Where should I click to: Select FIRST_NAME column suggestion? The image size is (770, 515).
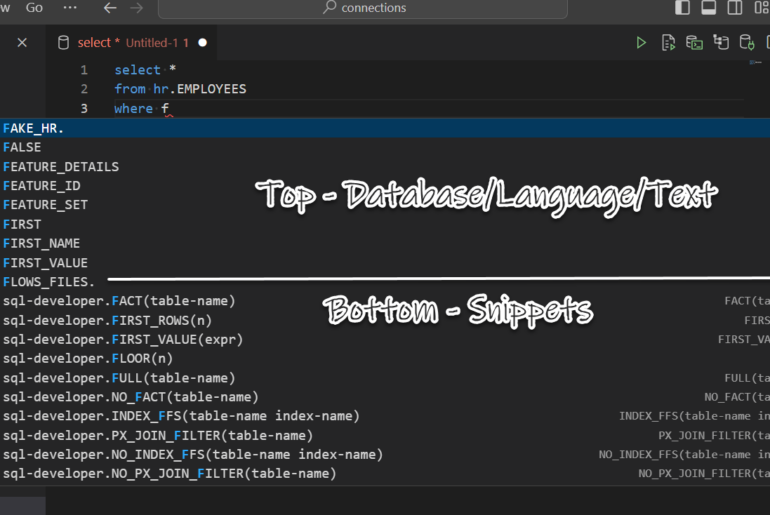click(385, 244)
